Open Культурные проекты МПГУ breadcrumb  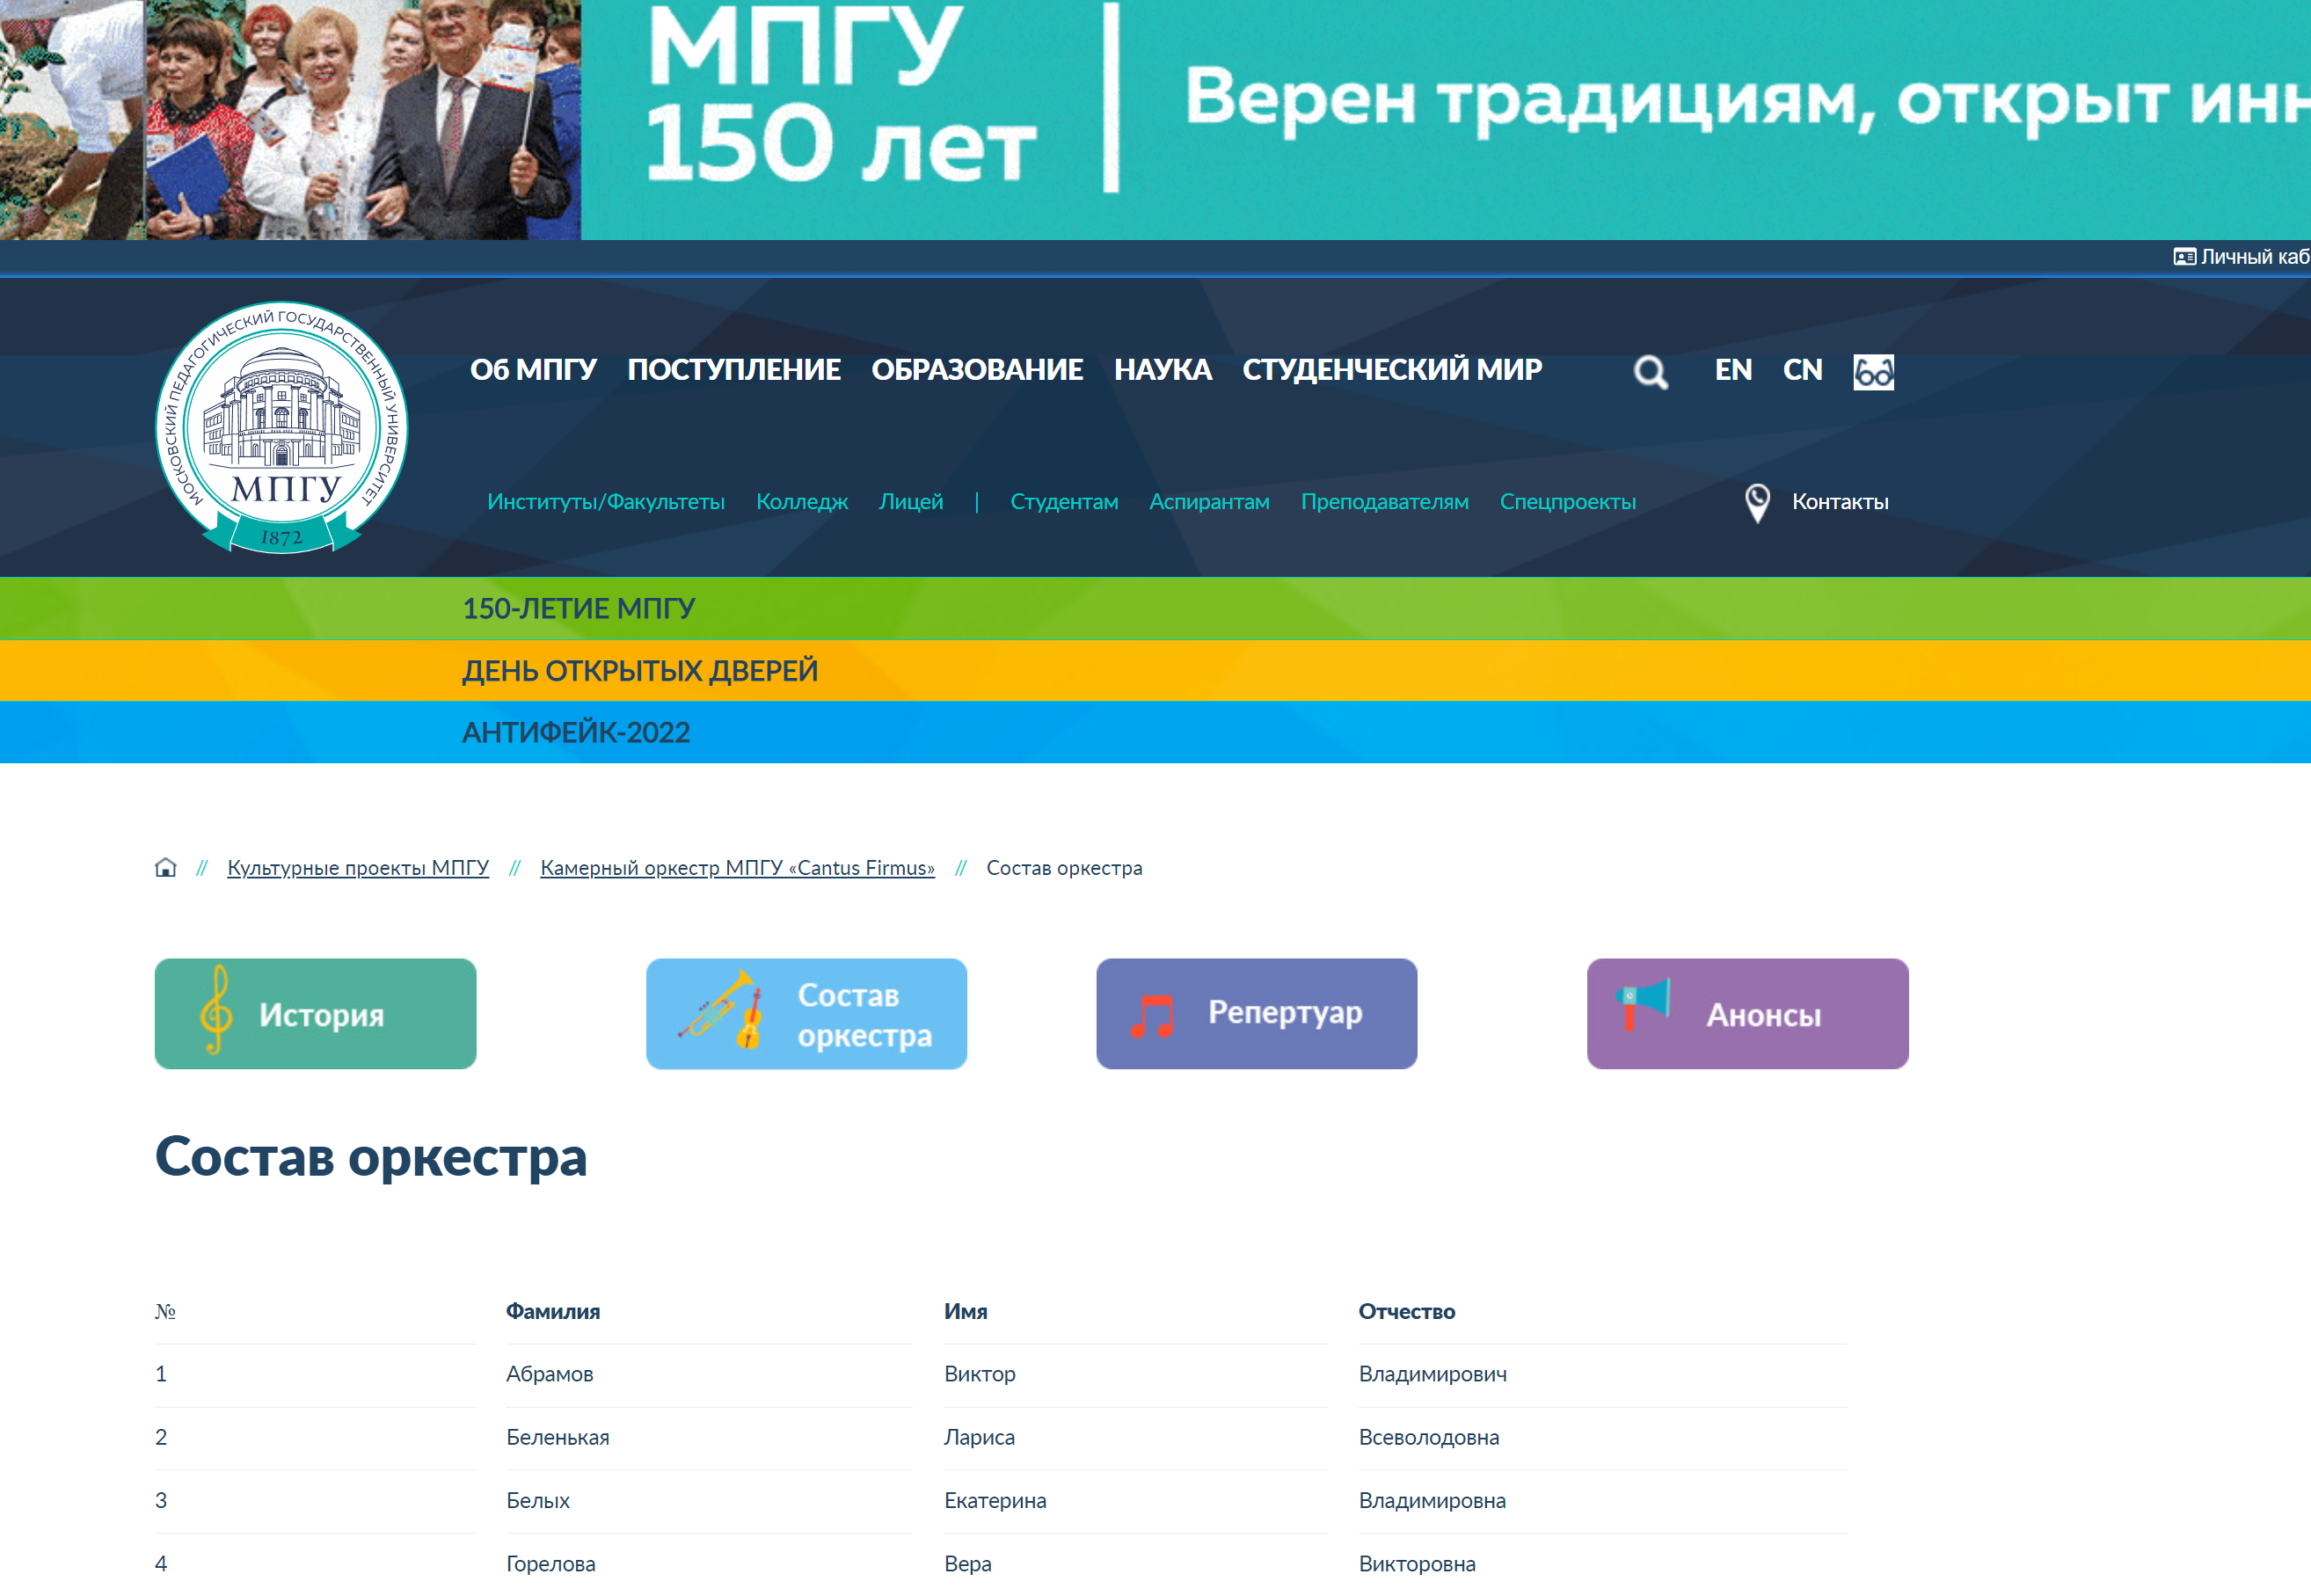point(358,868)
